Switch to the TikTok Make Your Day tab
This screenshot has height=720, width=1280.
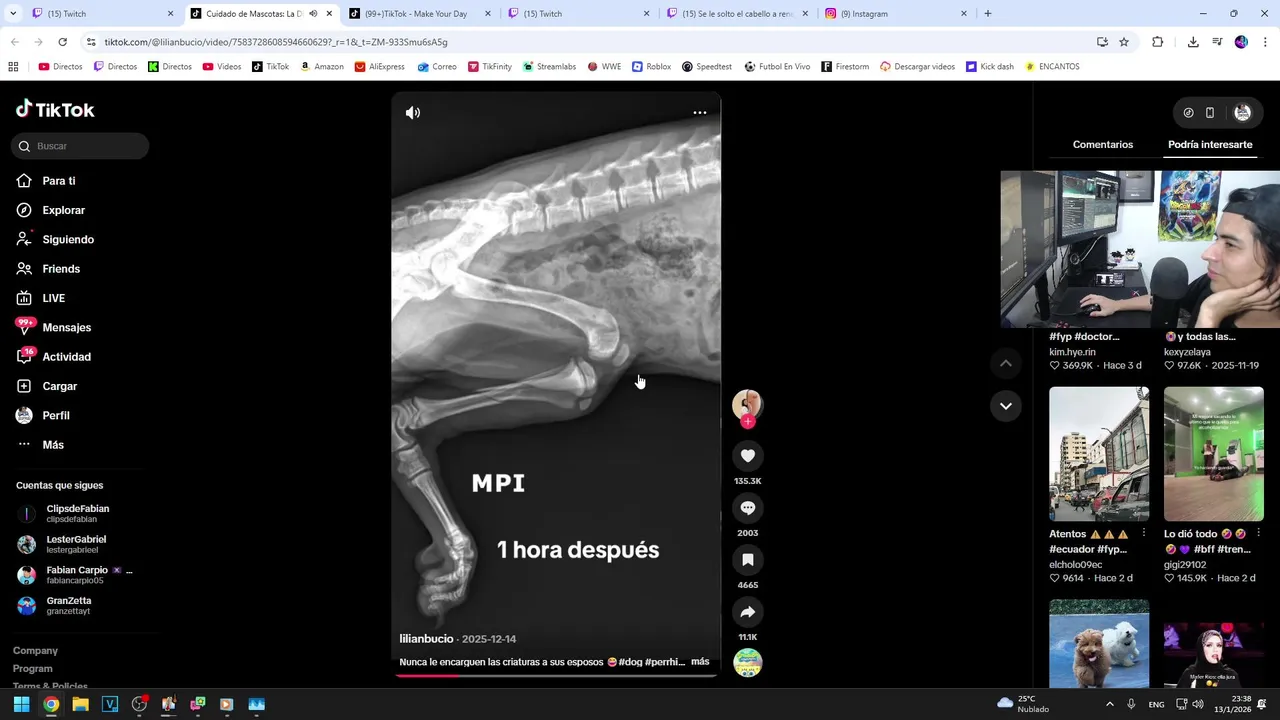pos(421,14)
